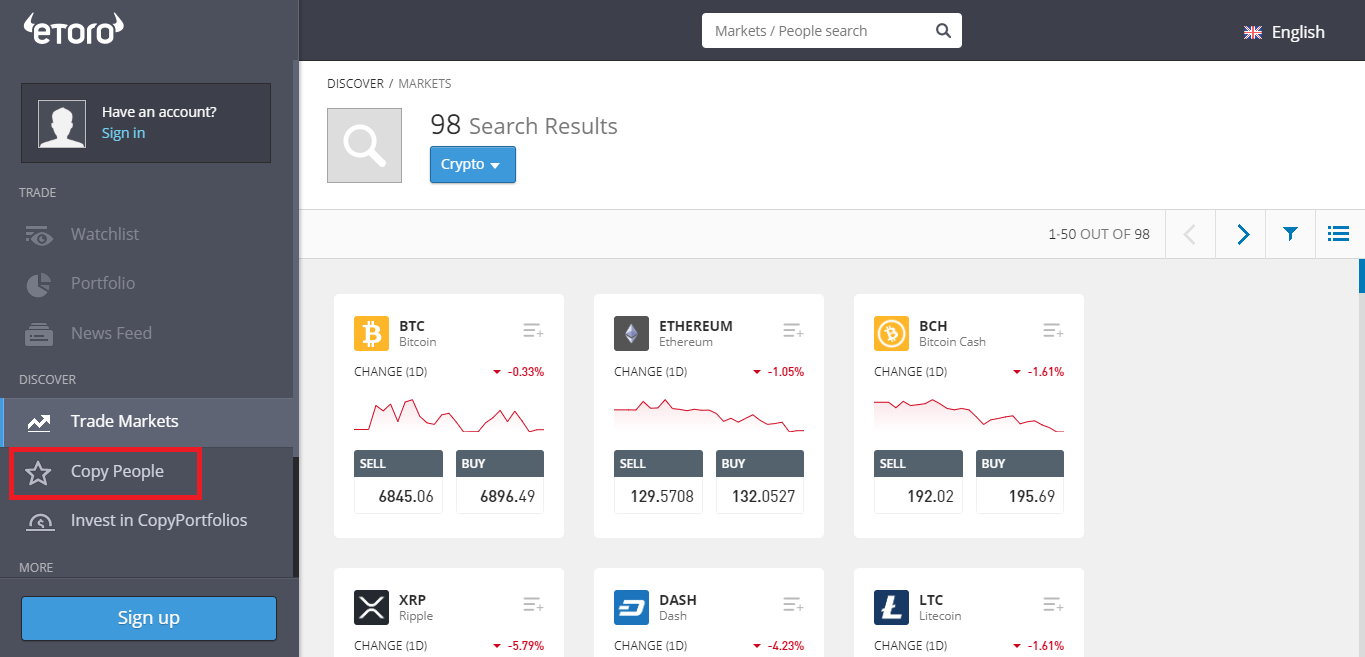Click the large search results magnifier tile
This screenshot has height=657, width=1365.
tap(364, 146)
